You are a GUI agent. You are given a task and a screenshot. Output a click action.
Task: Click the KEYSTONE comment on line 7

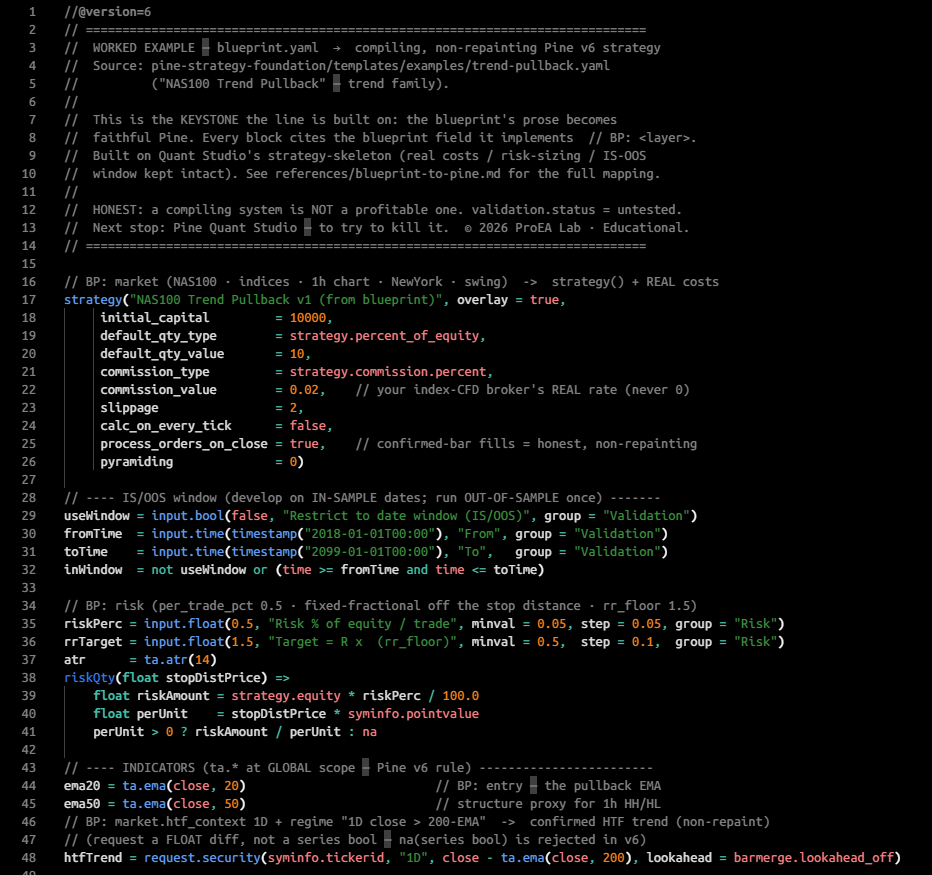point(341,119)
